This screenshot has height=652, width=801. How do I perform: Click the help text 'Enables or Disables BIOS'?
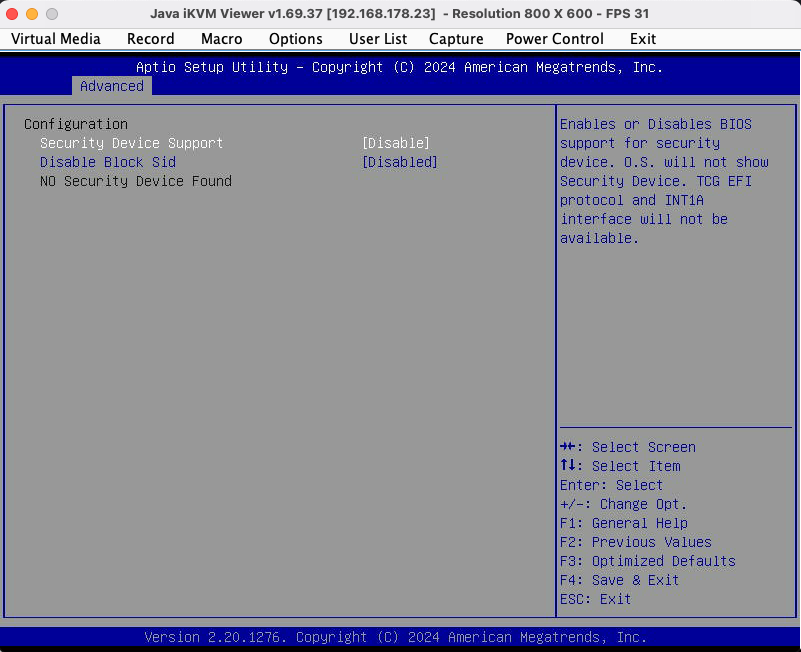[655, 124]
